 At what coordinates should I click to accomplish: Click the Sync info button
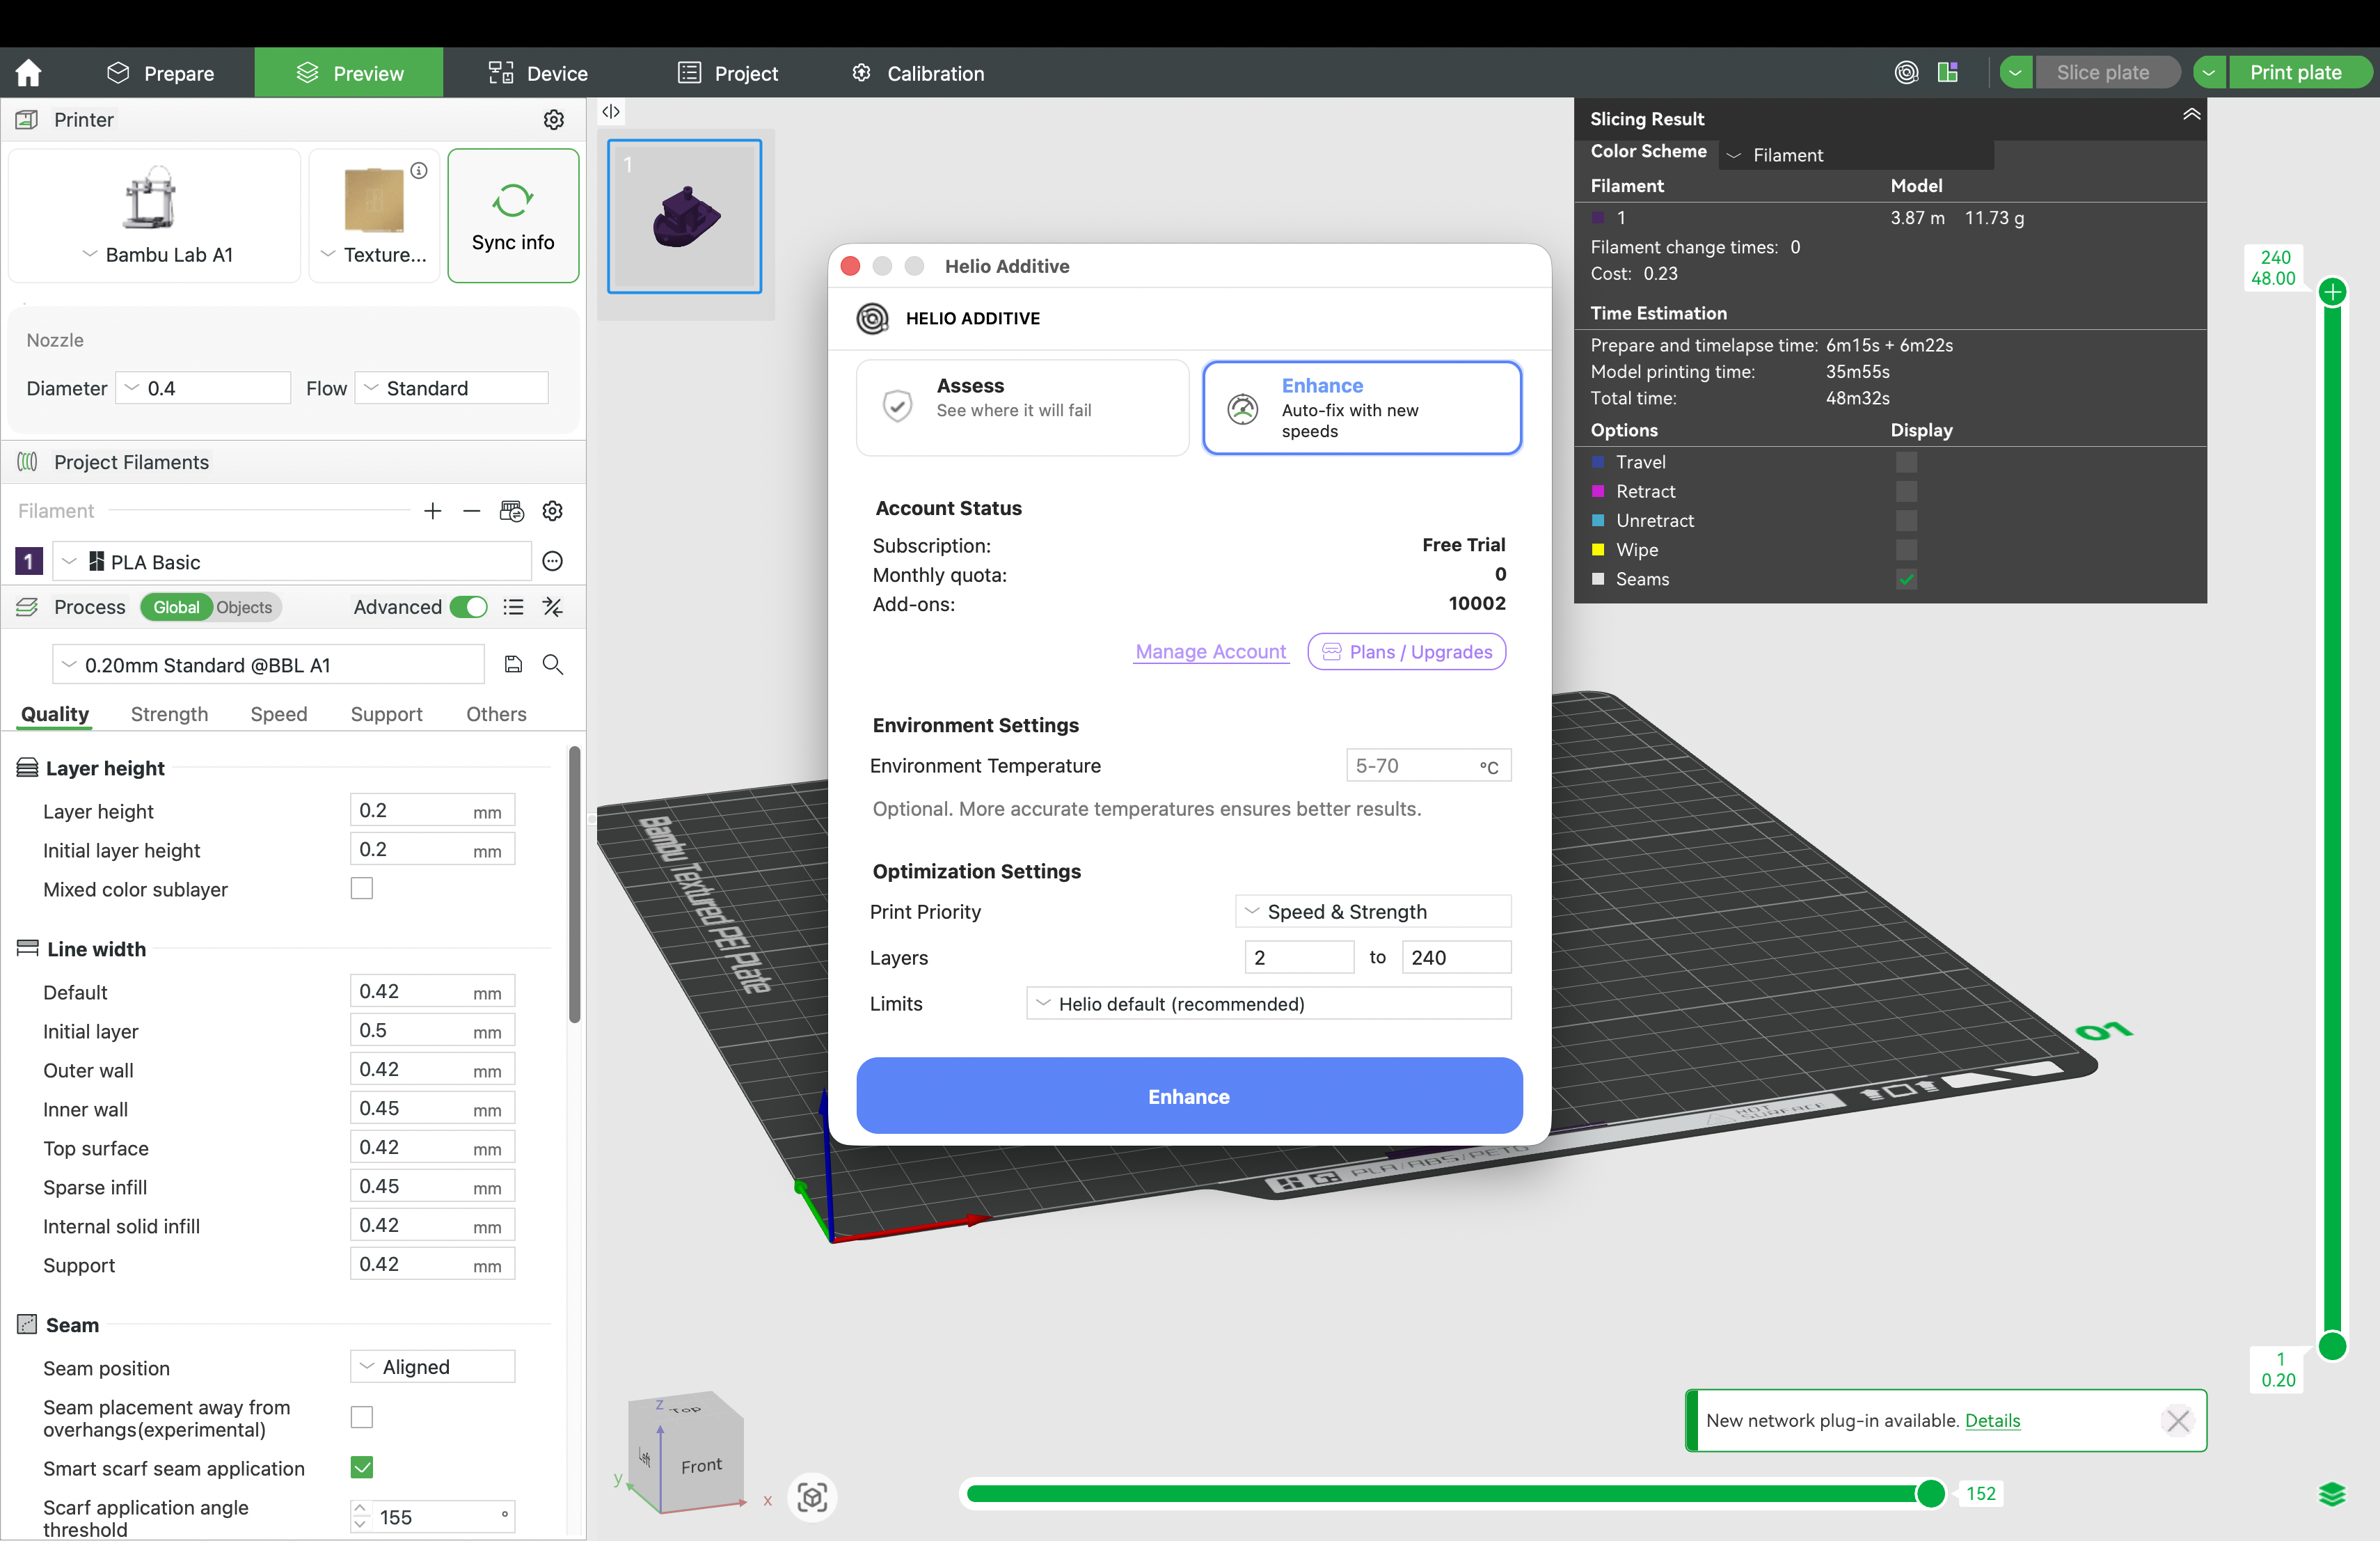coord(513,215)
